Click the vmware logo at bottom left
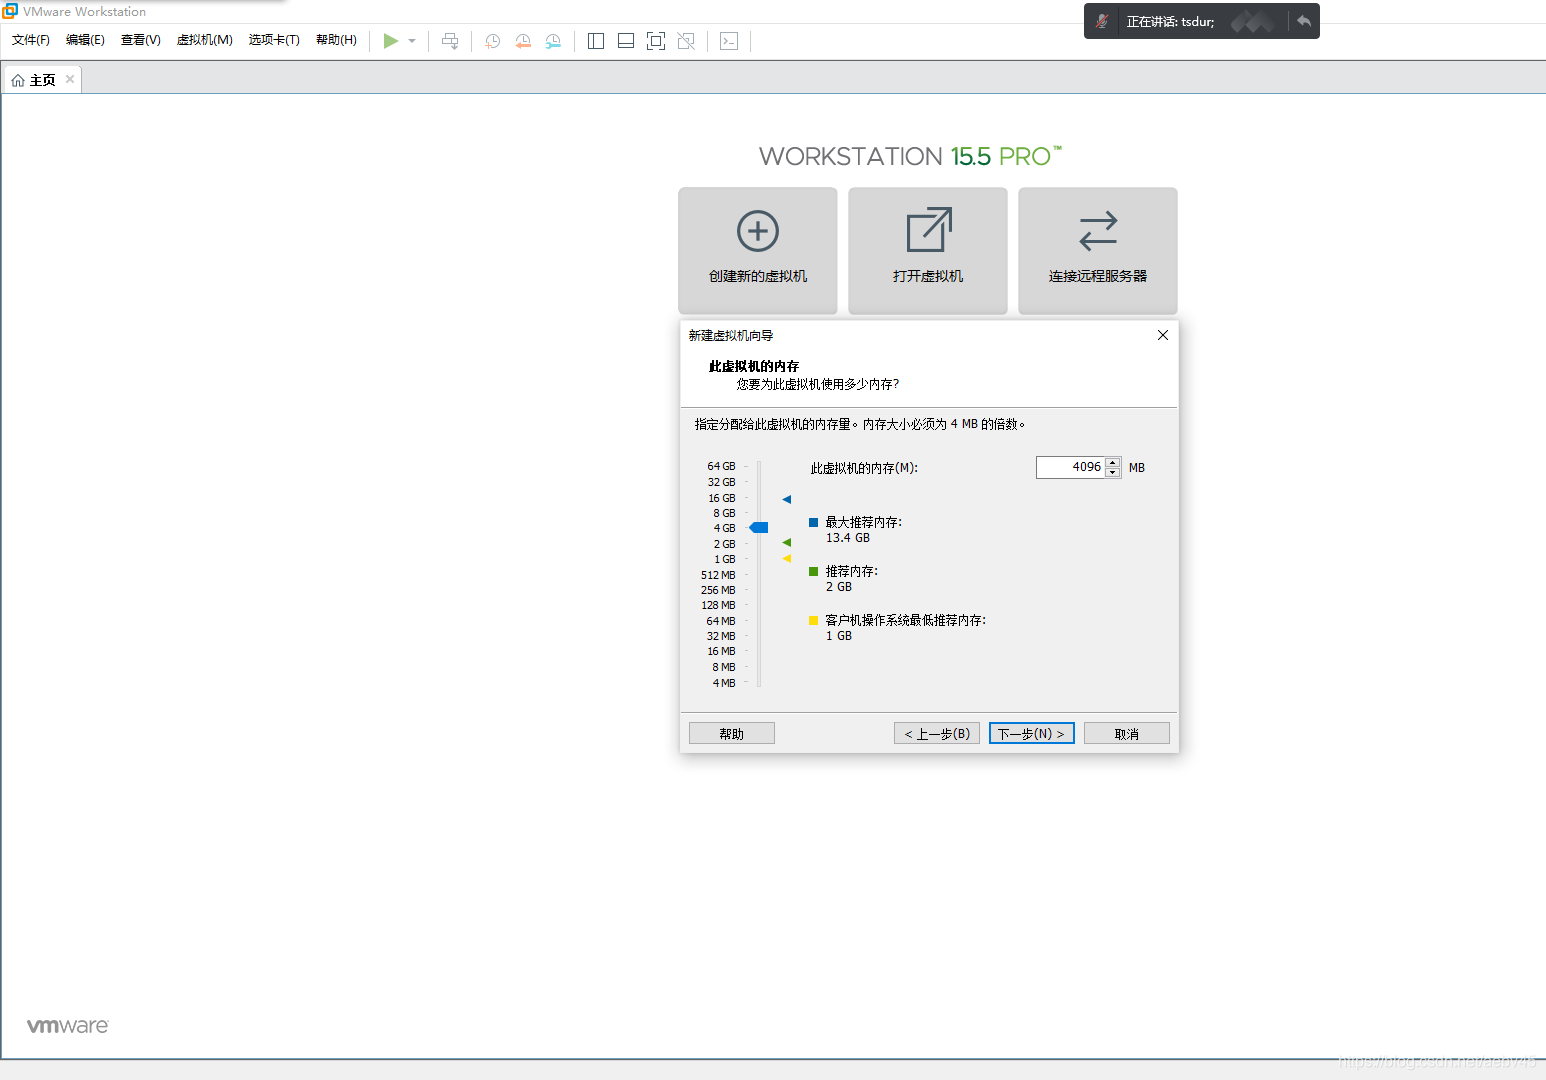 click(67, 1026)
